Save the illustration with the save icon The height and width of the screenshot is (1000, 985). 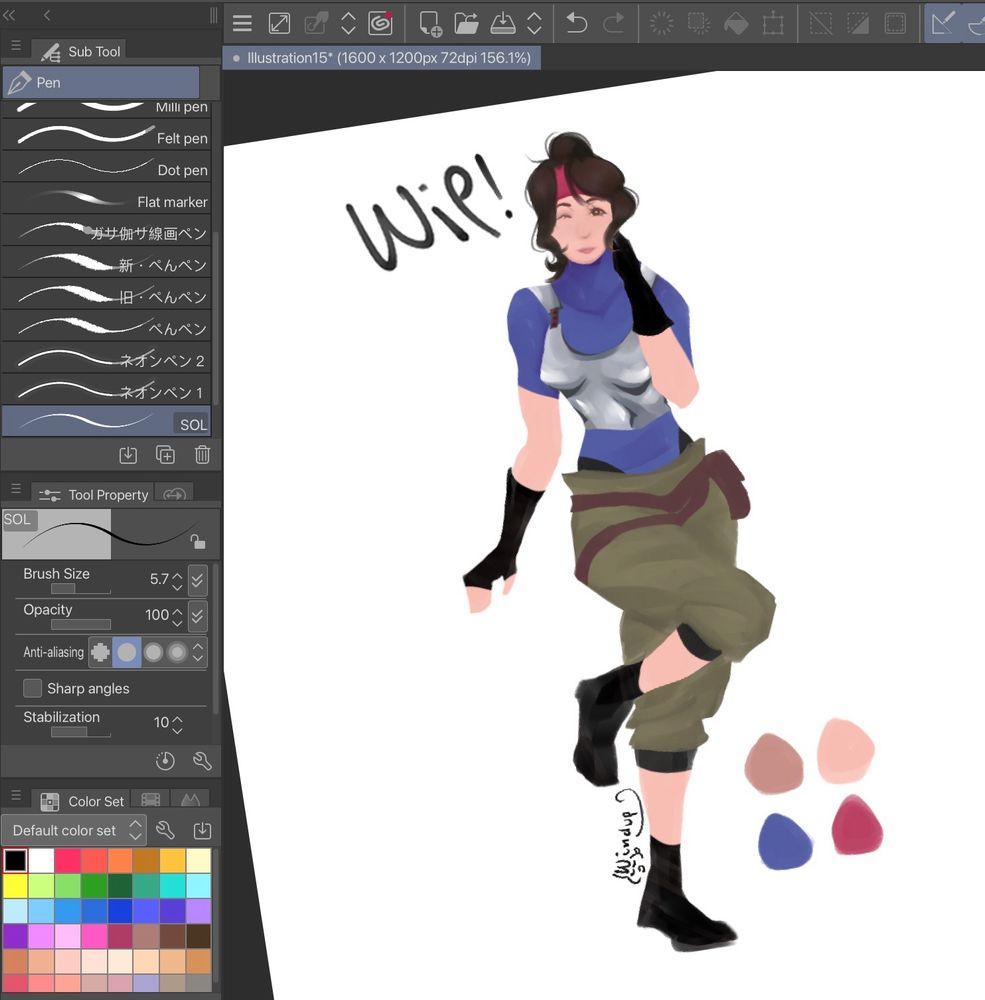[503, 24]
